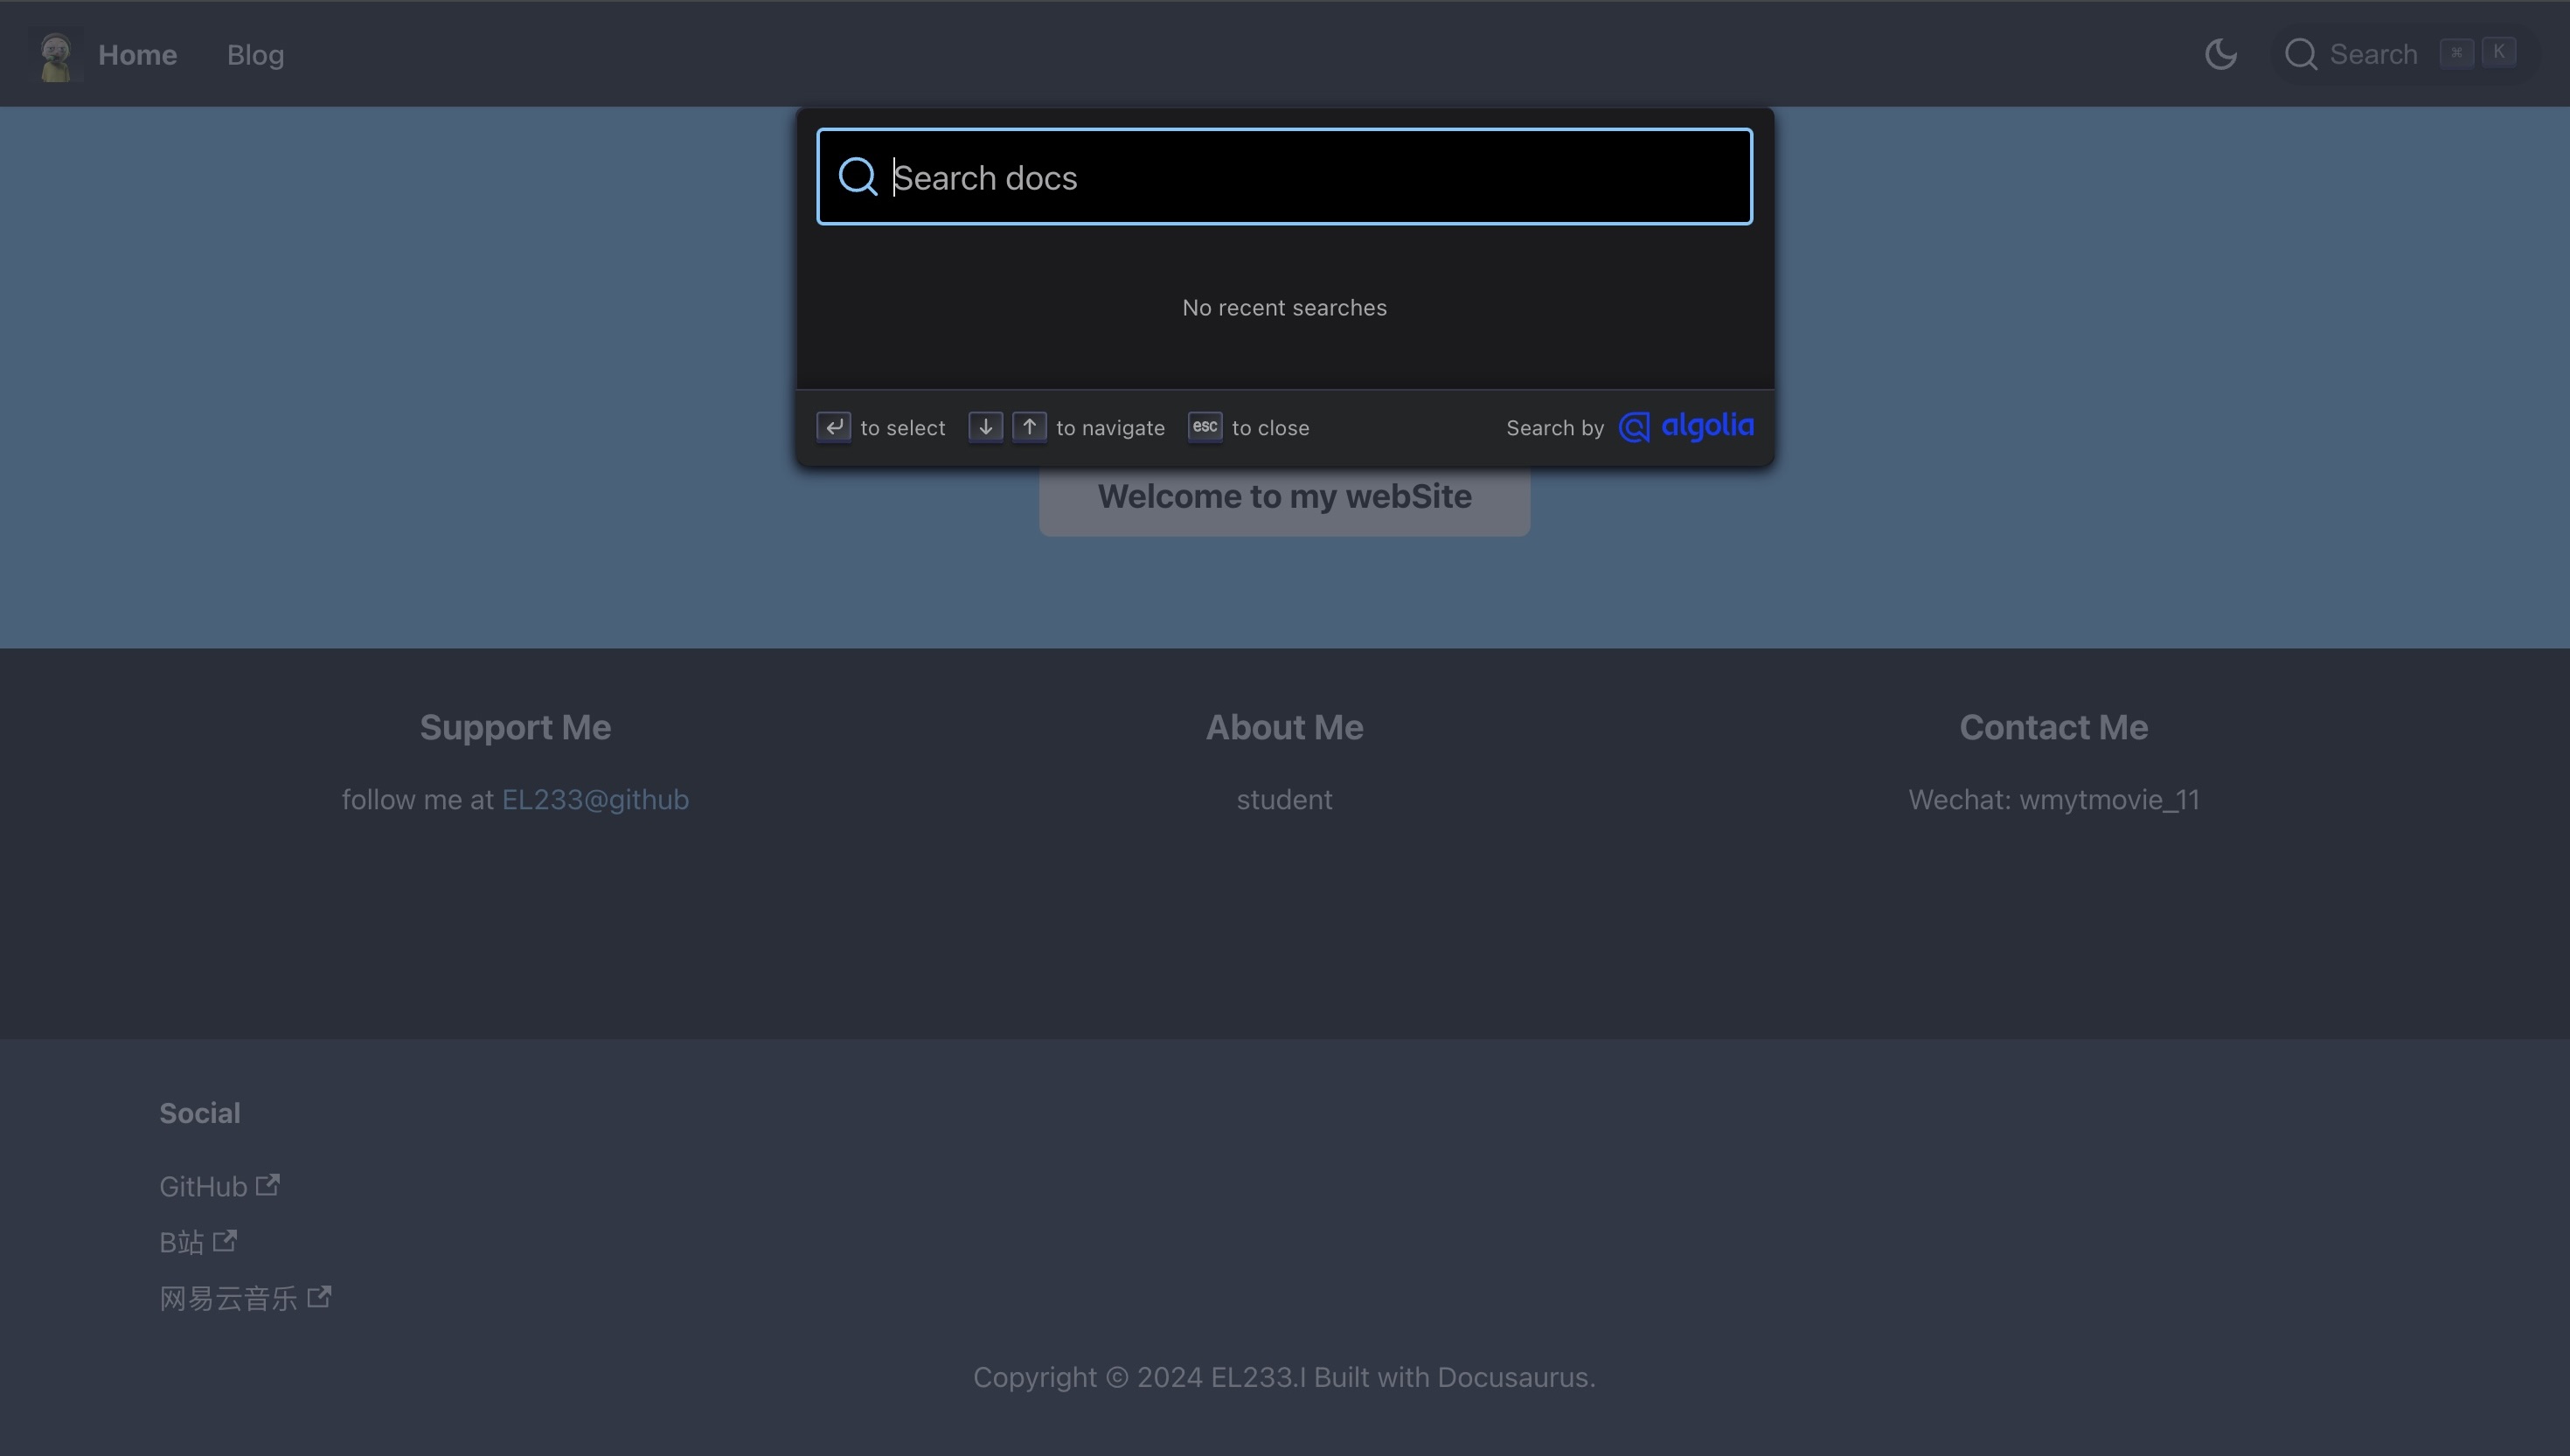Viewport: 2570px width, 1456px height.
Task: Click the 'Social' footer heading
Action: [x=200, y=1113]
